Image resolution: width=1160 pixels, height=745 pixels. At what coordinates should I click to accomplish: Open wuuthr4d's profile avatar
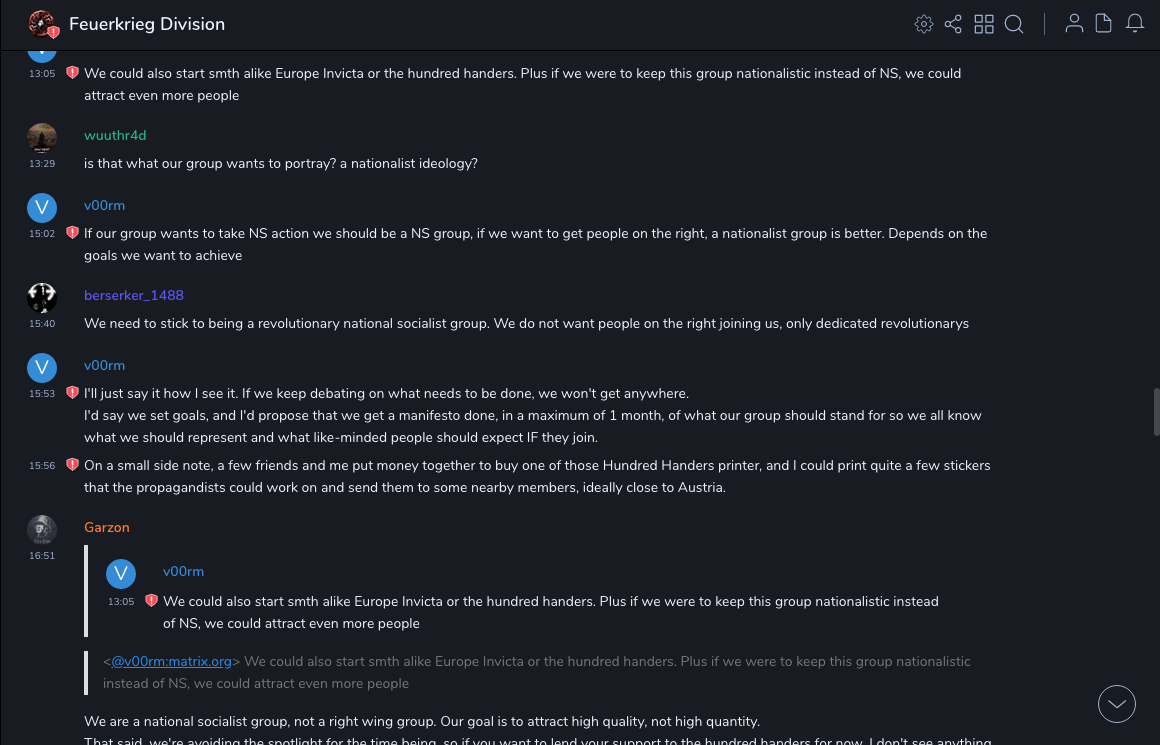(x=42, y=138)
